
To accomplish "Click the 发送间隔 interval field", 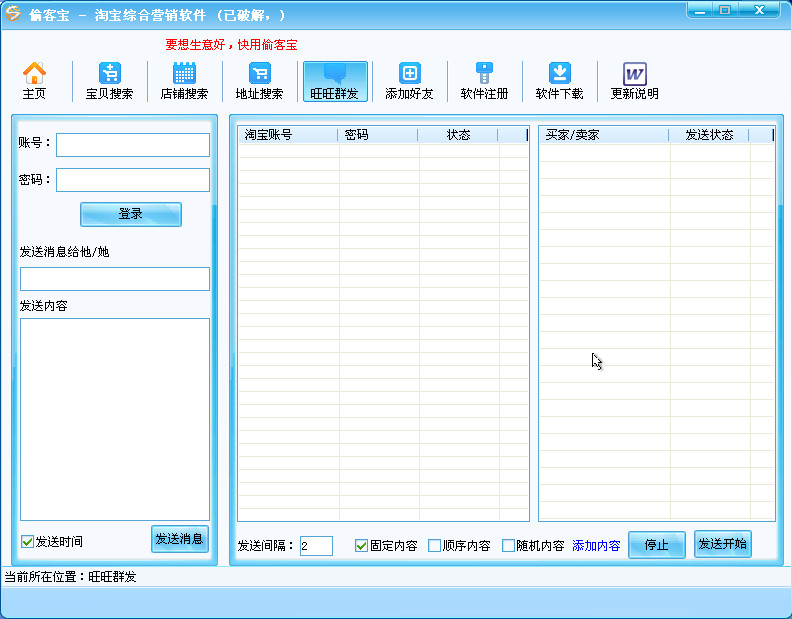I will (316, 546).
